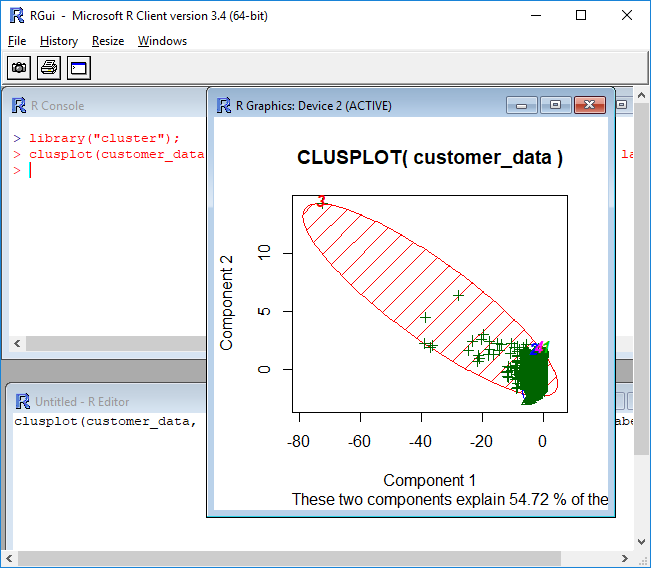Click the main window scroll-left arrow
The height and width of the screenshot is (568, 651).
click(x=9, y=558)
